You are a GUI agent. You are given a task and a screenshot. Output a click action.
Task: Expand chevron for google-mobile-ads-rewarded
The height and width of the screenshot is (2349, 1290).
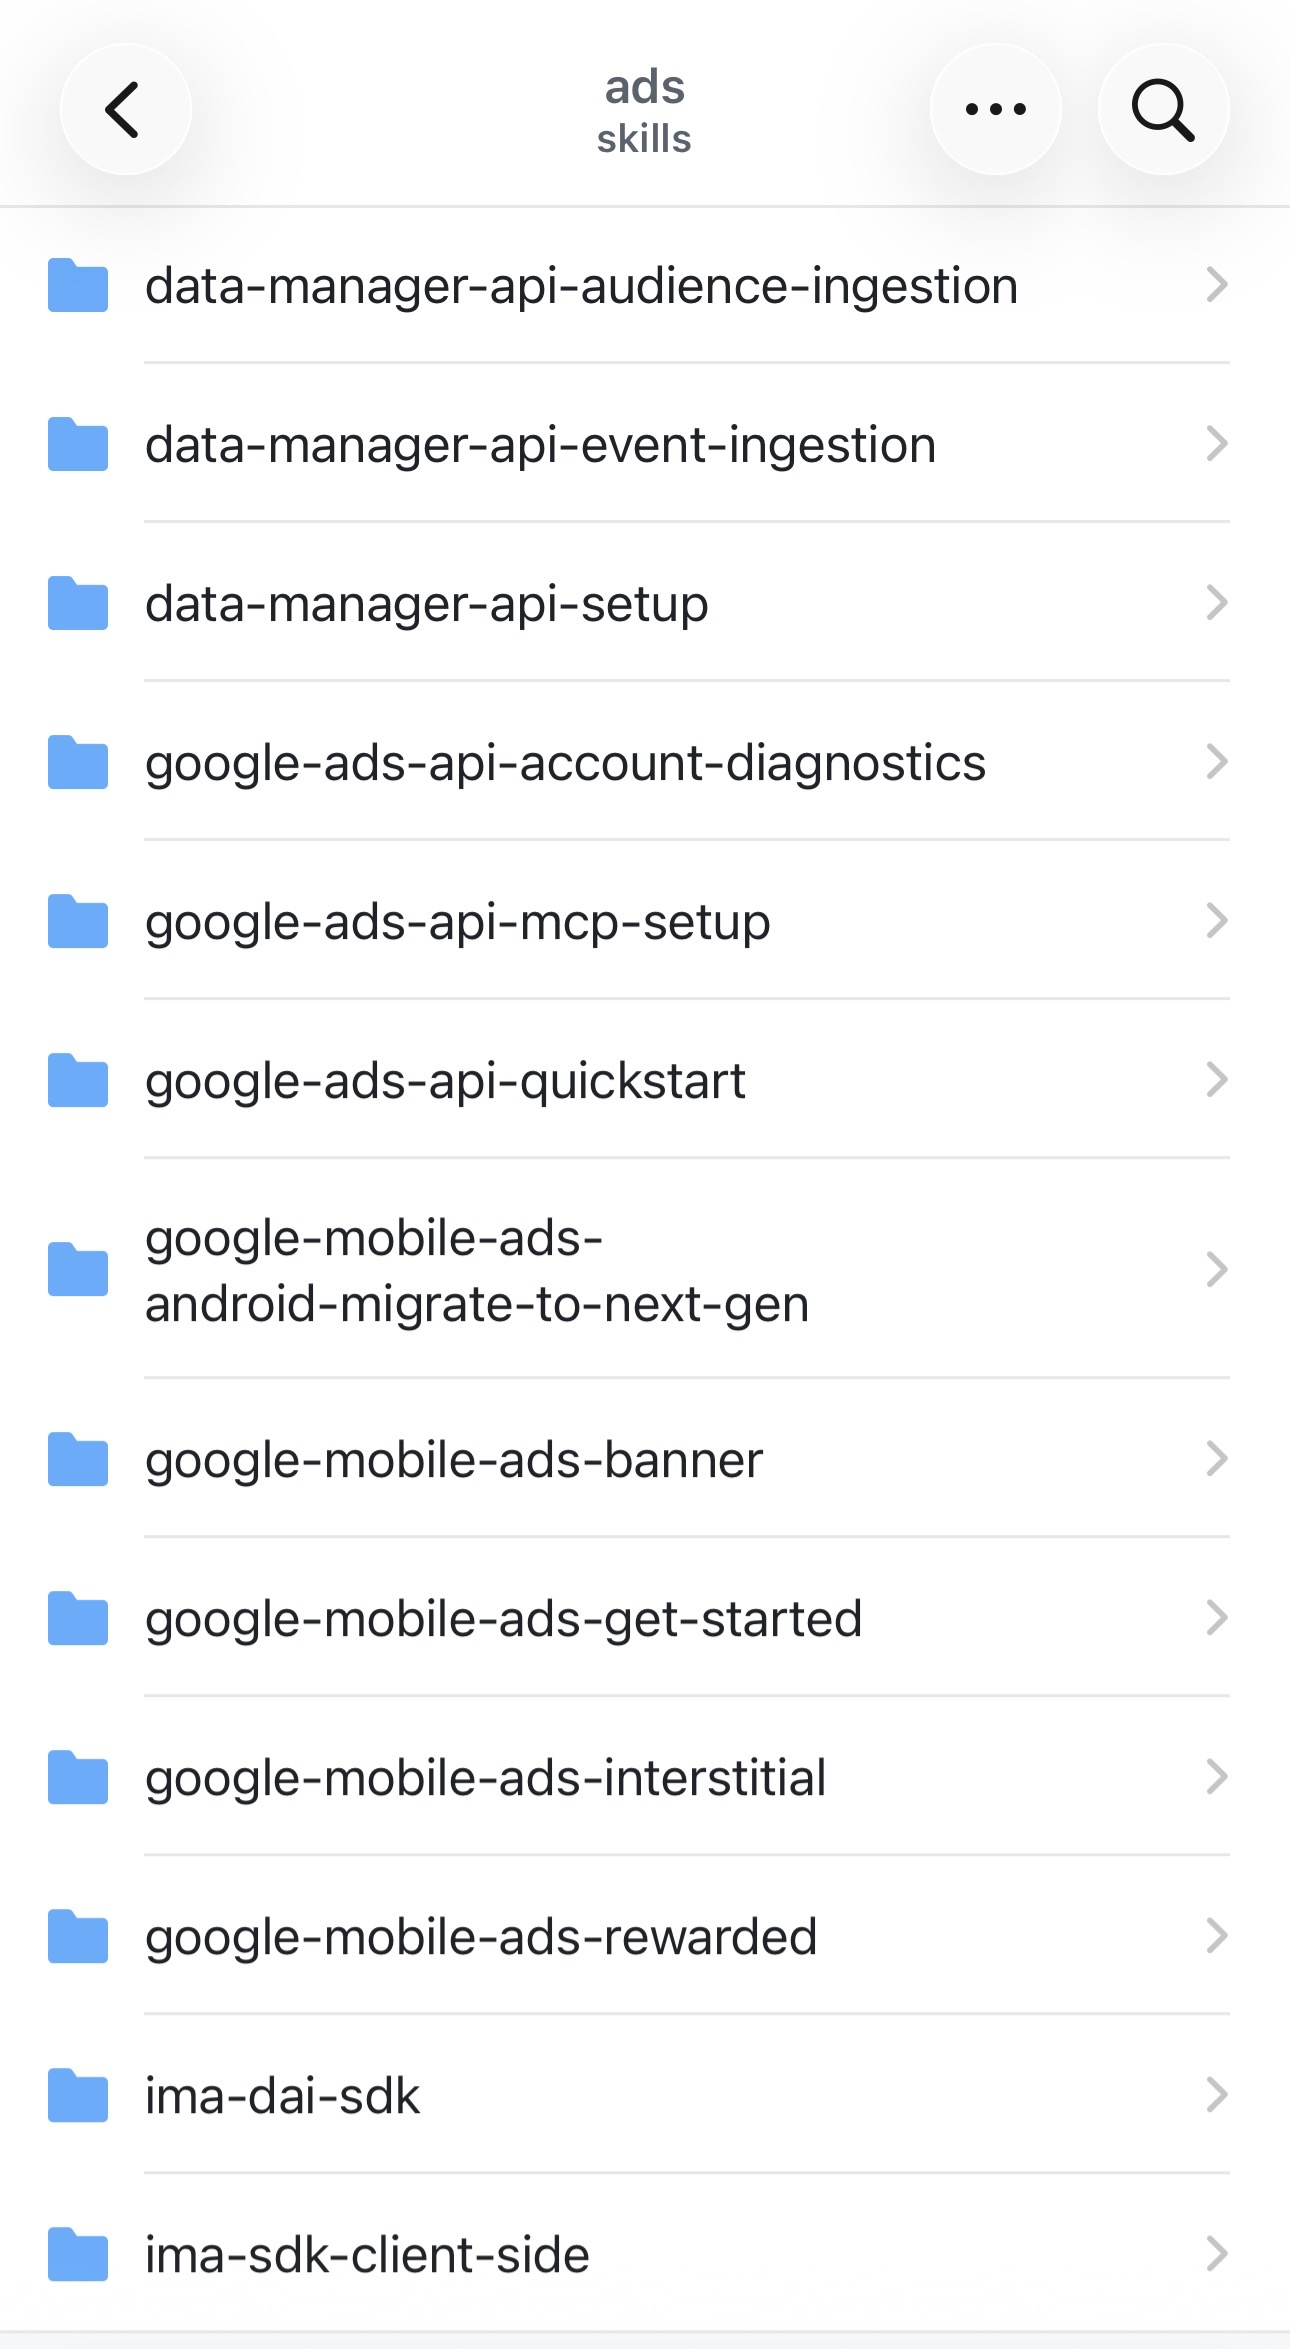1216,1936
